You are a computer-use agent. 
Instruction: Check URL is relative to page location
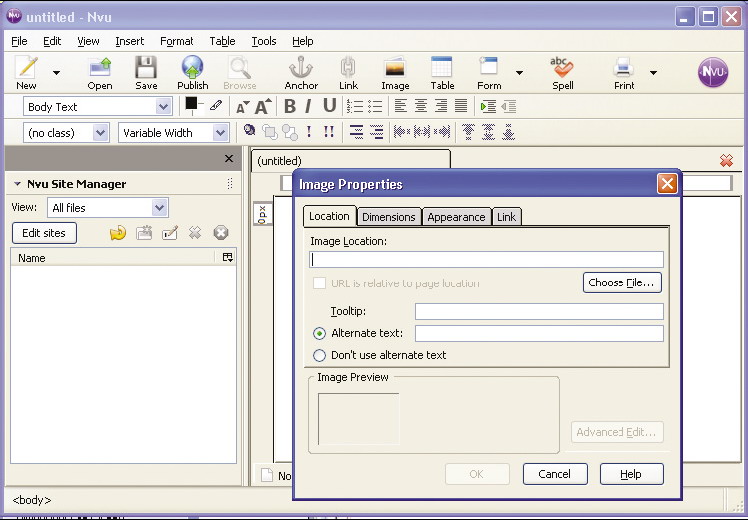(x=319, y=283)
